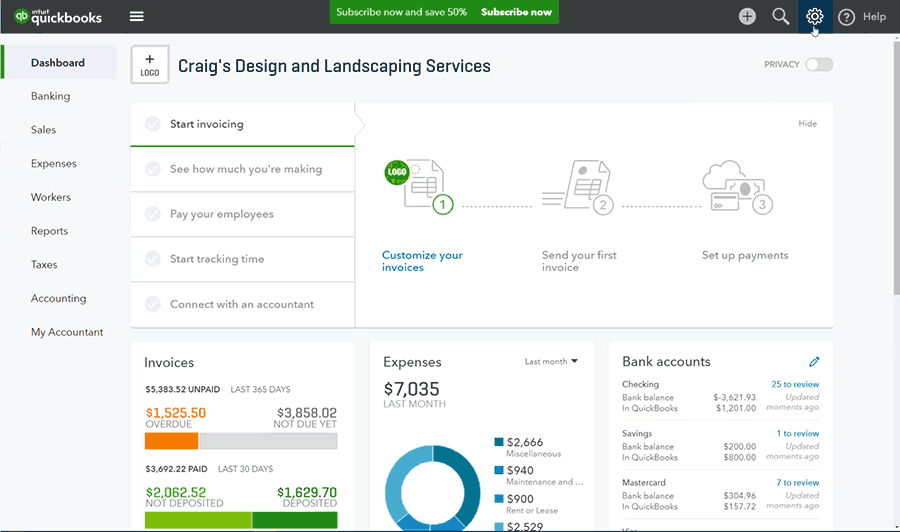Expand the Start tracking time step
900x532 pixels.
click(217, 259)
